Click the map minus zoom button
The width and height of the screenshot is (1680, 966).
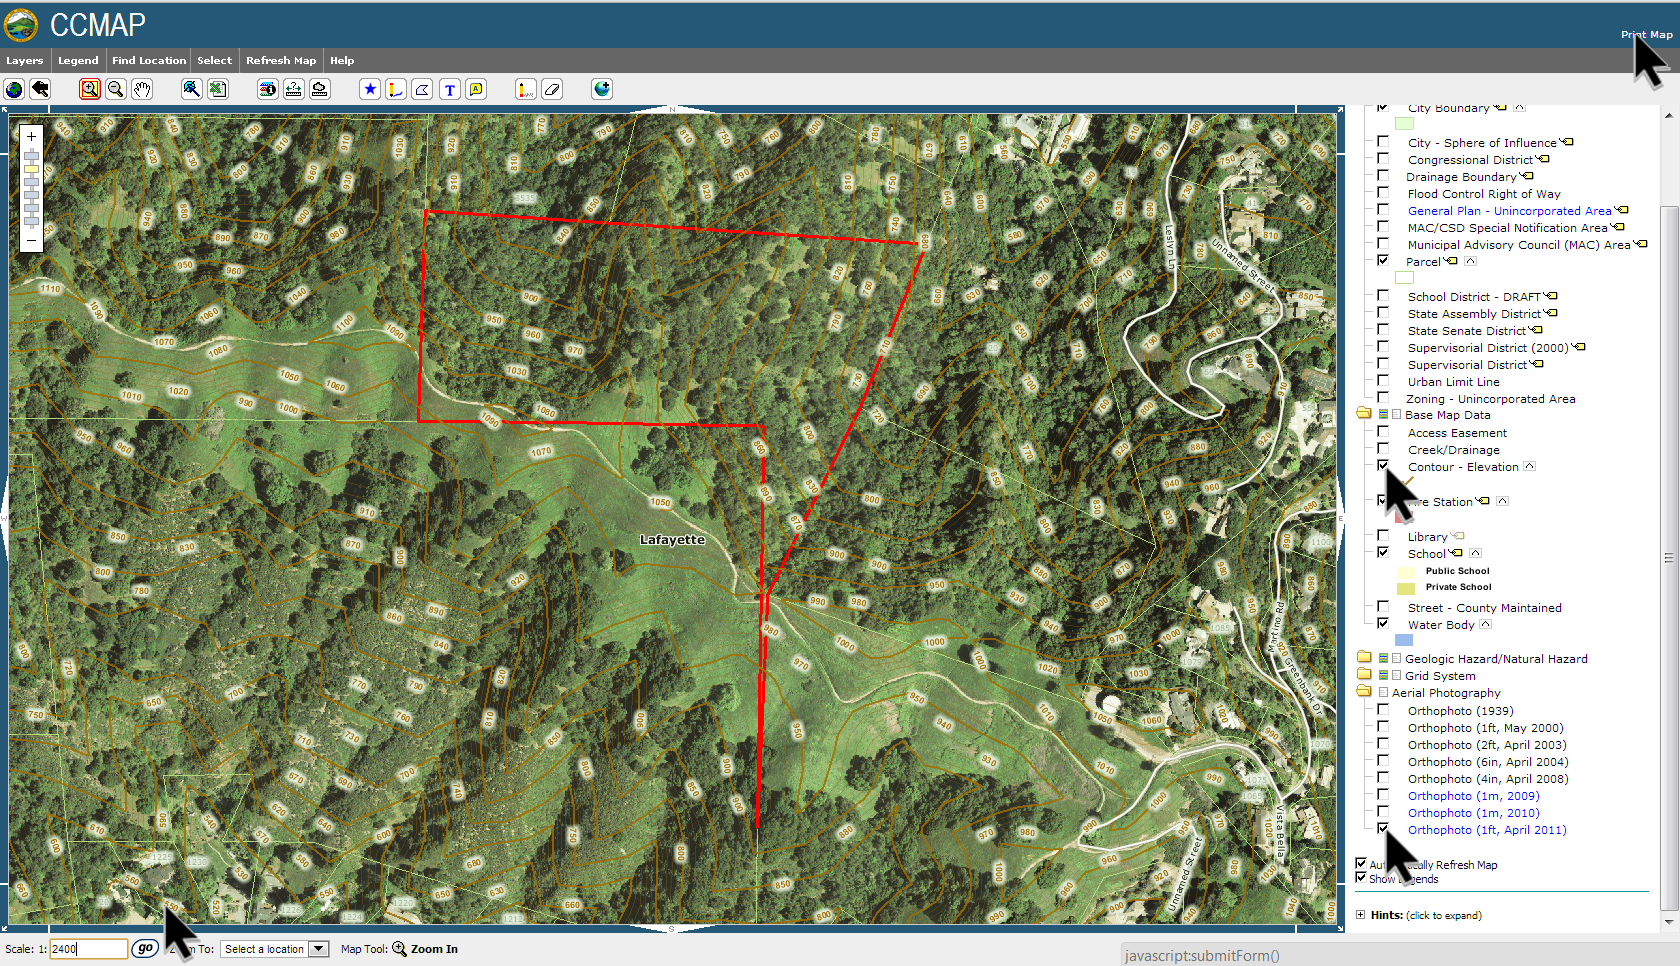(31, 240)
